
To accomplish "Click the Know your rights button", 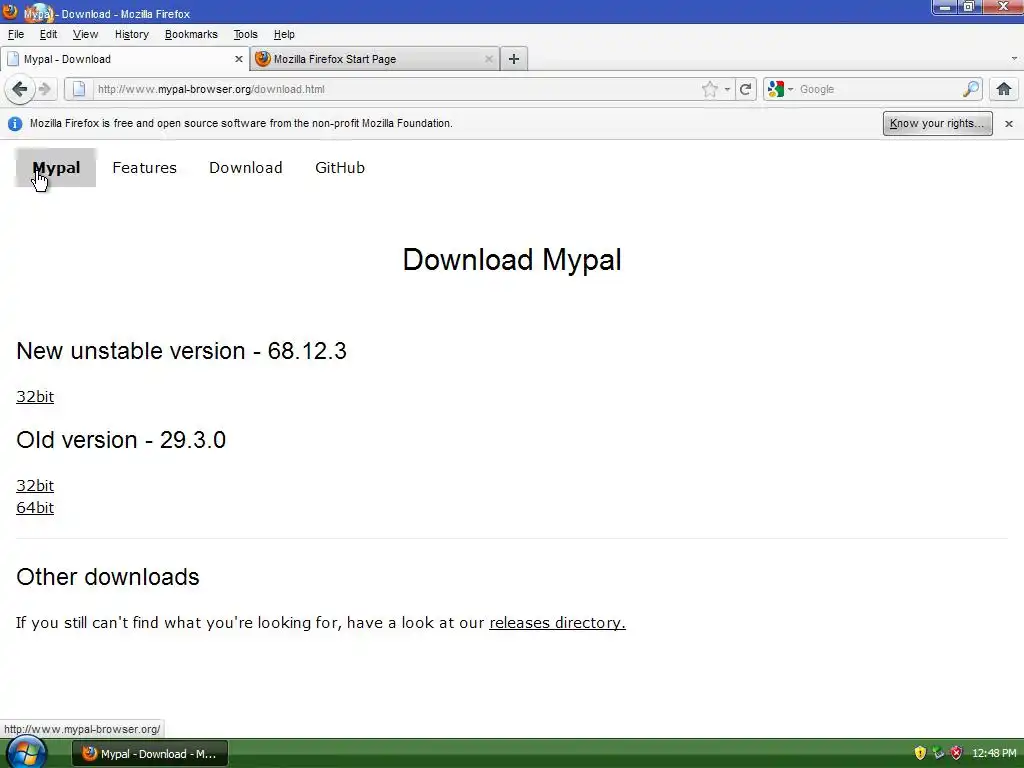I will coord(937,123).
